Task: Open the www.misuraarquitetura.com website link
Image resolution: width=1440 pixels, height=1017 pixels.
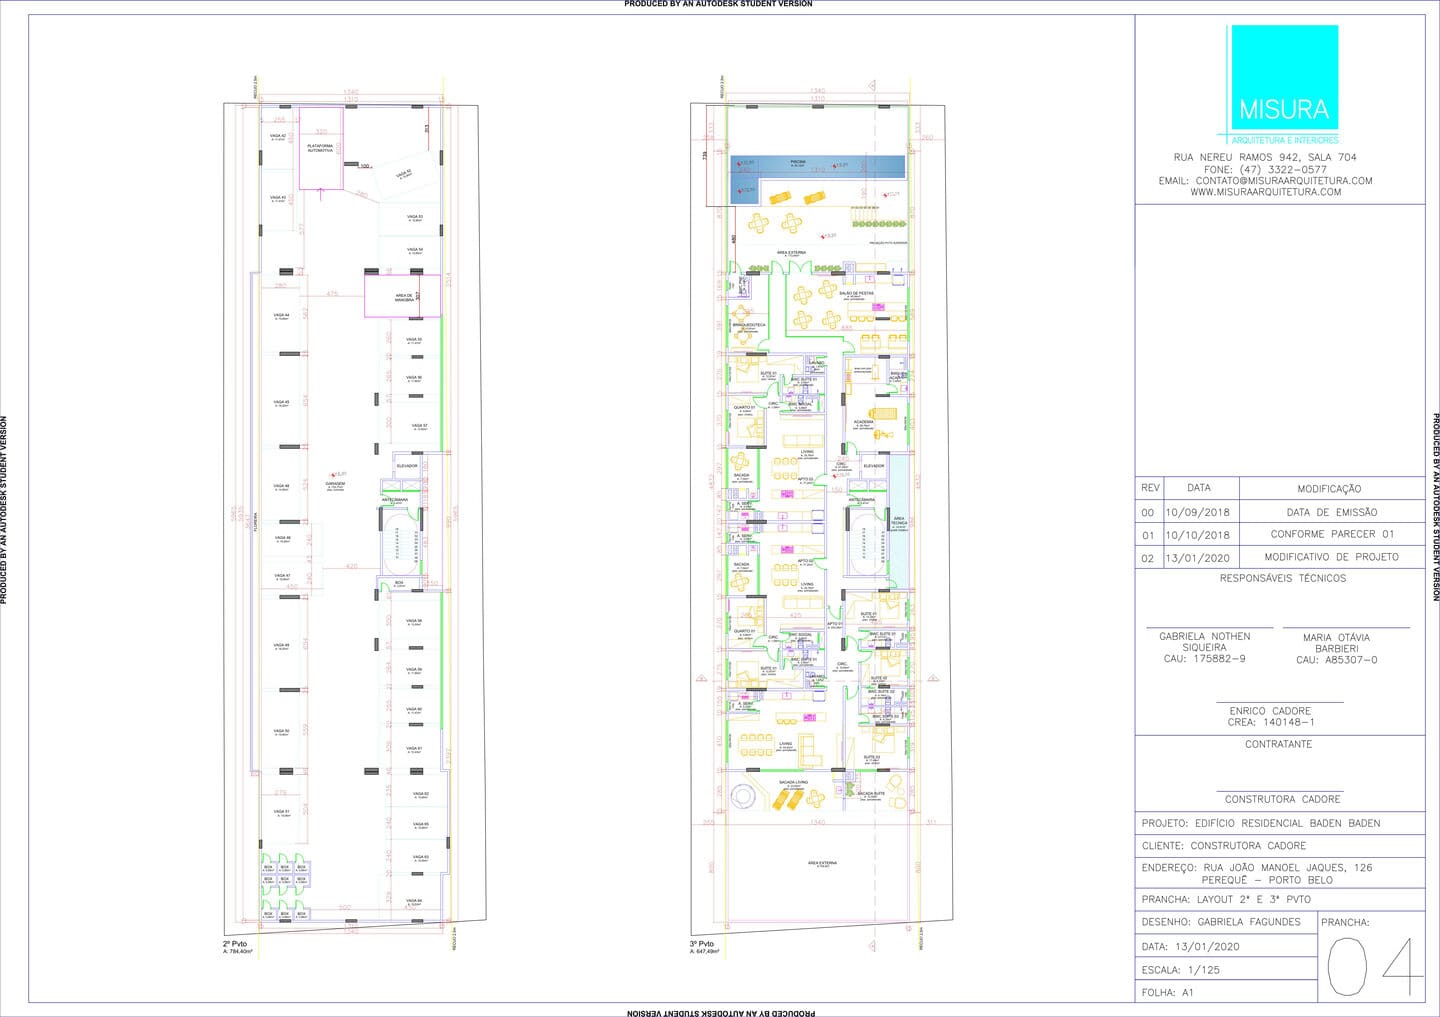Action: (1265, 192)
